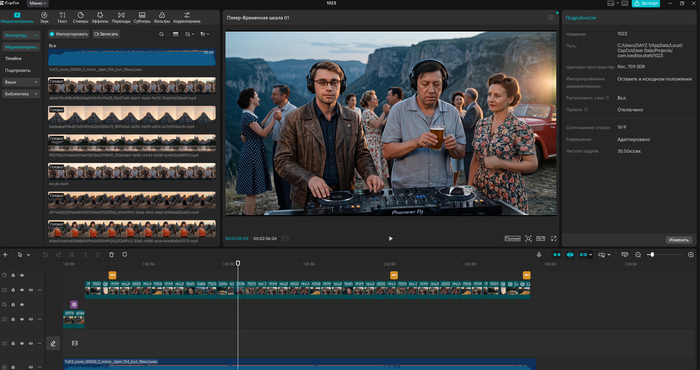Screen dimensions: 700x370
Task: Click the aspect ratio icon in player
Action: [541, 238]
